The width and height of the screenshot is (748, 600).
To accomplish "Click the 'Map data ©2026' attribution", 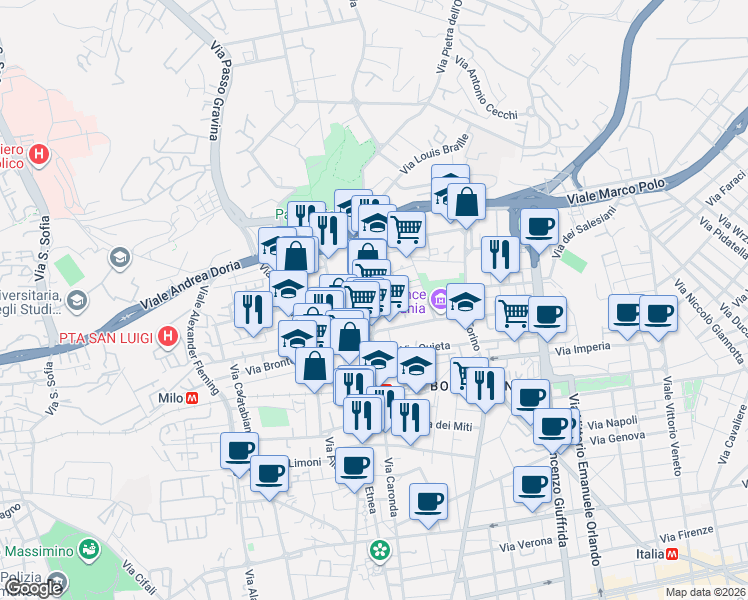I will point(705,592).
